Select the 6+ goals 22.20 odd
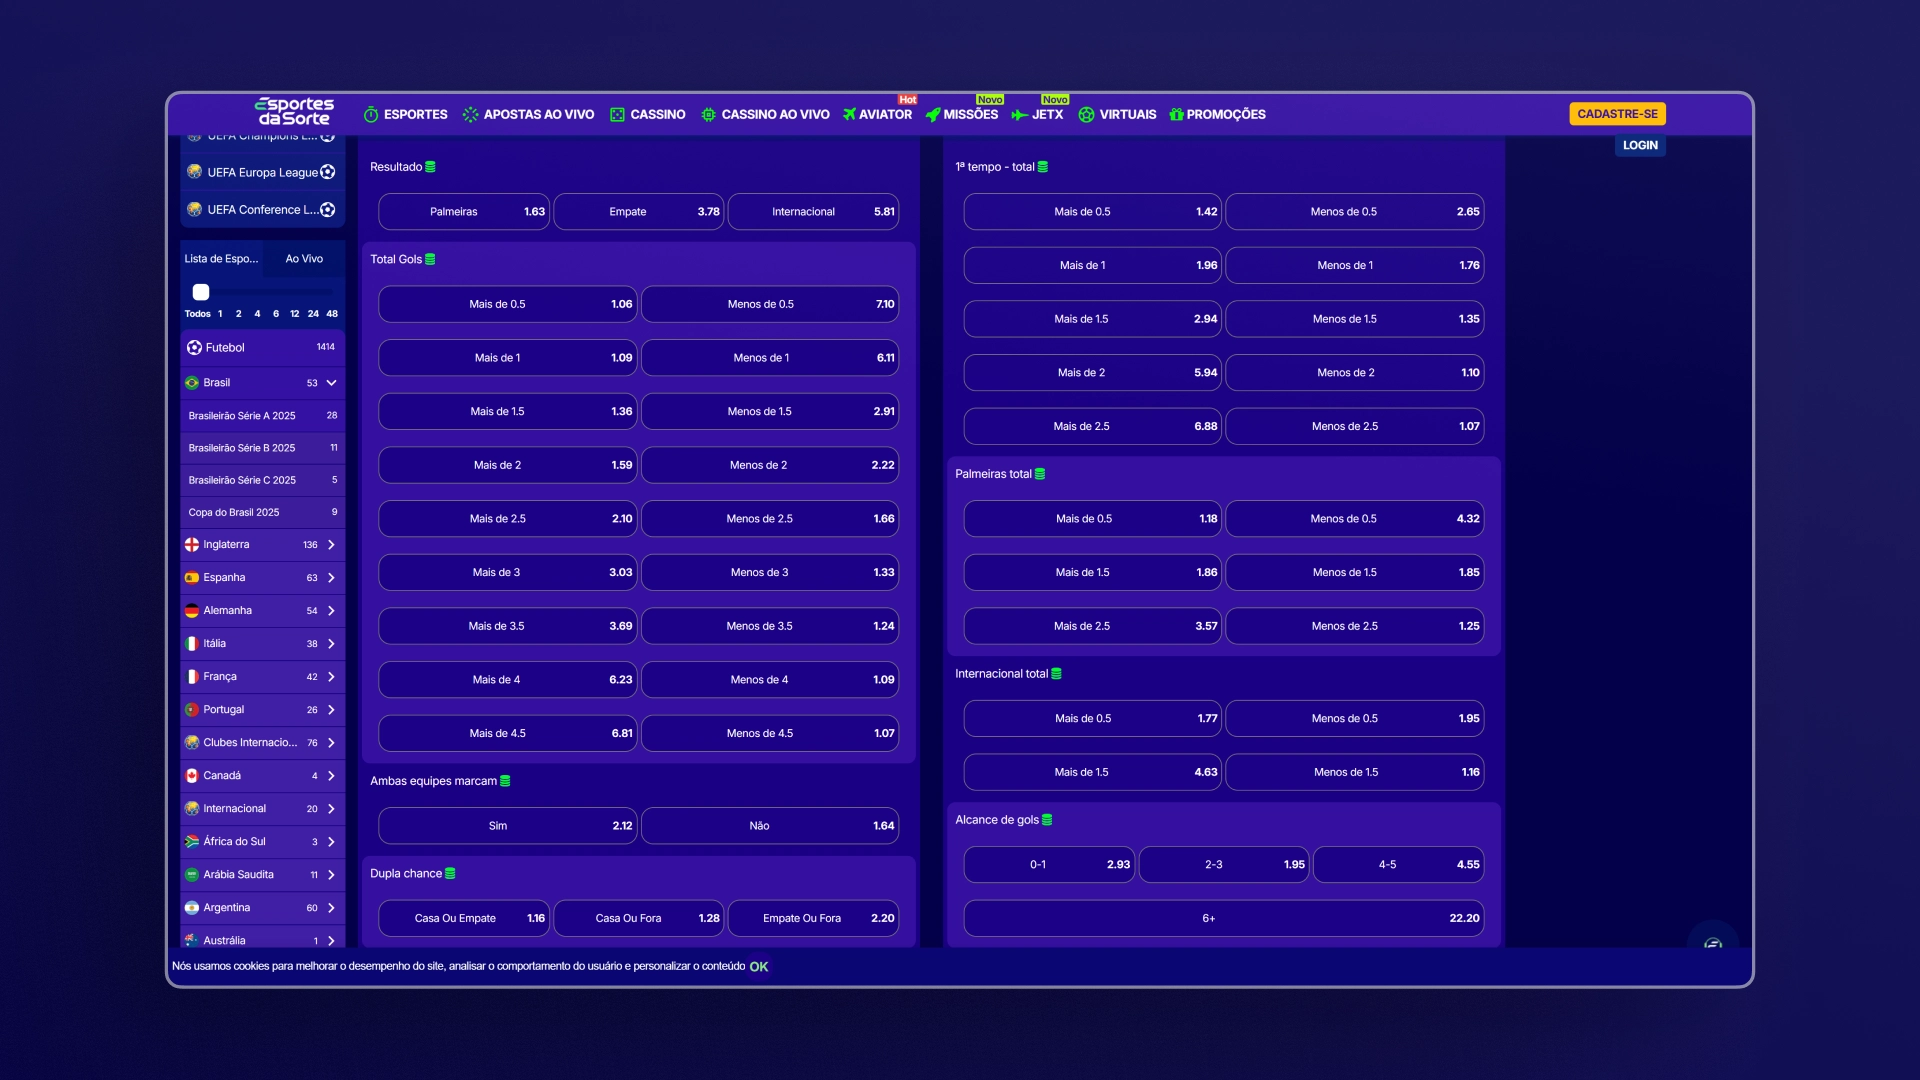This screenshot has height=1080, width=1920. point(1224,918)
